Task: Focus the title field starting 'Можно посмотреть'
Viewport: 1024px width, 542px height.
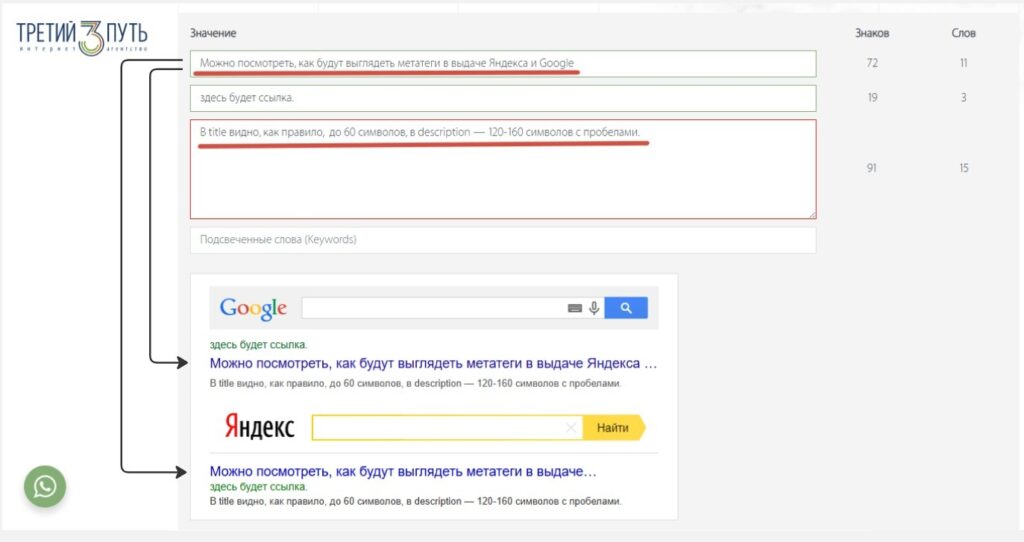Action: point(503,63)
